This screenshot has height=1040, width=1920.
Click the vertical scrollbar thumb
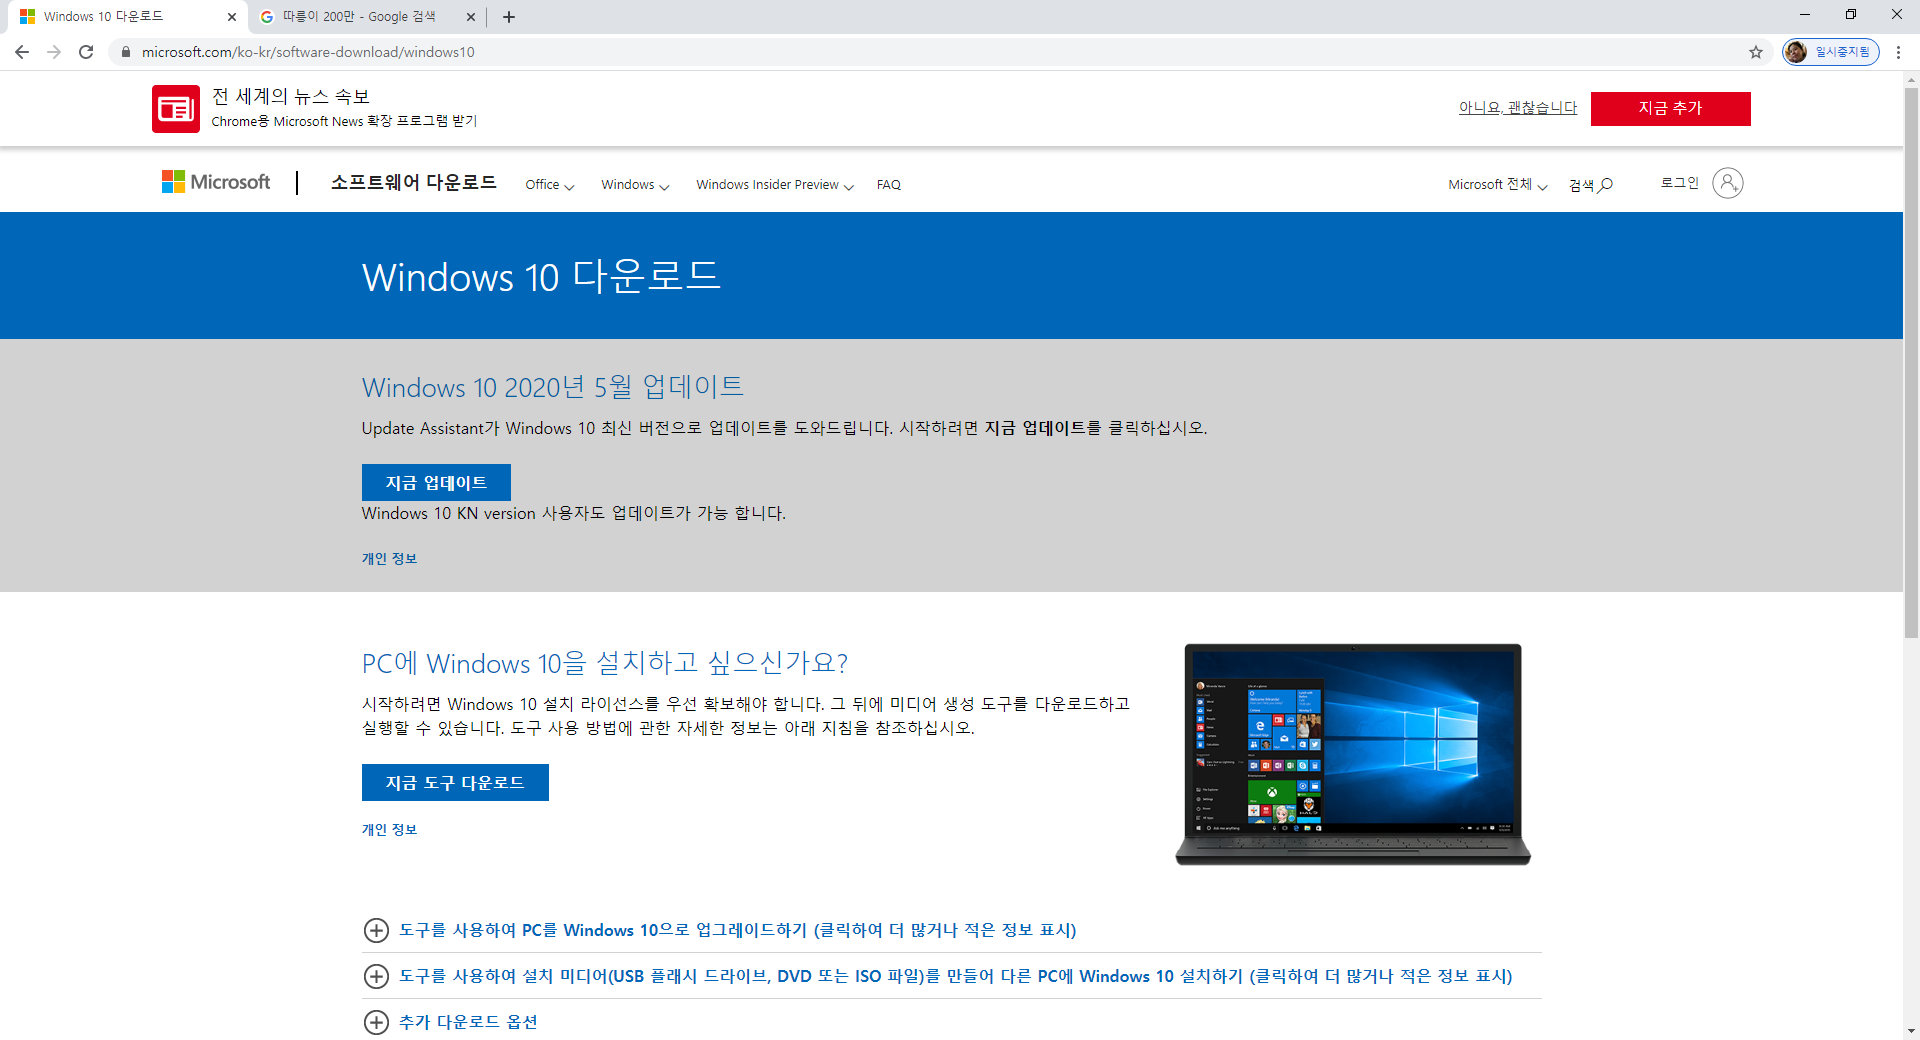pyautogui.click(x=1911, y=362)
